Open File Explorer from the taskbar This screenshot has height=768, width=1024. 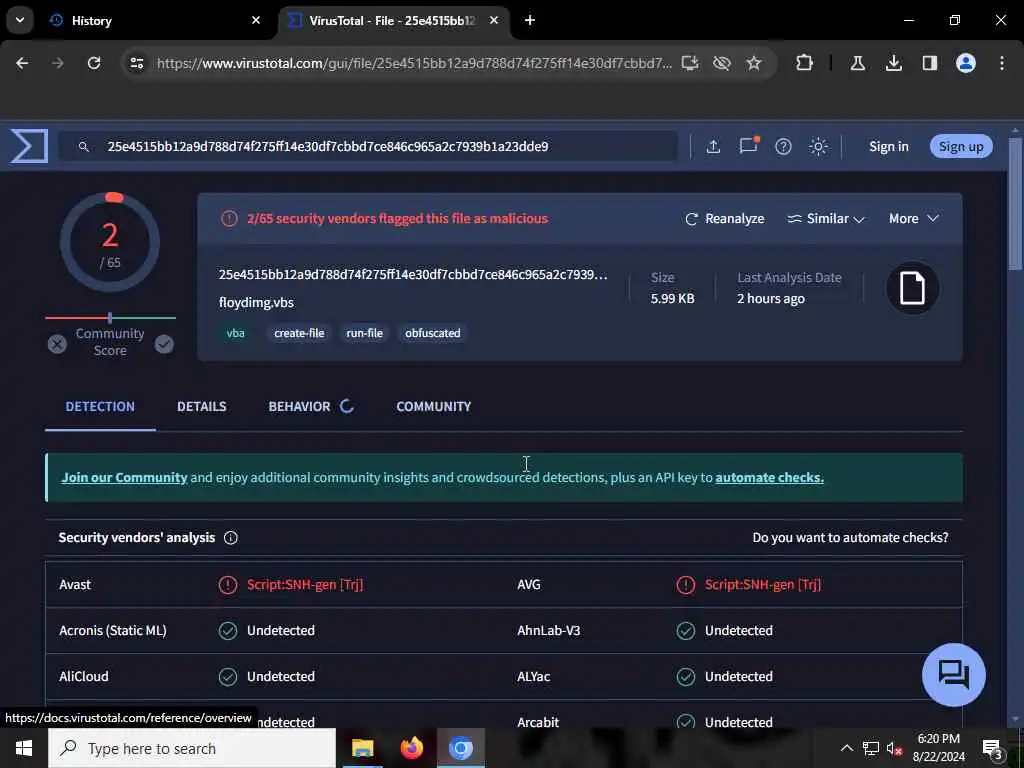(362, 748)
